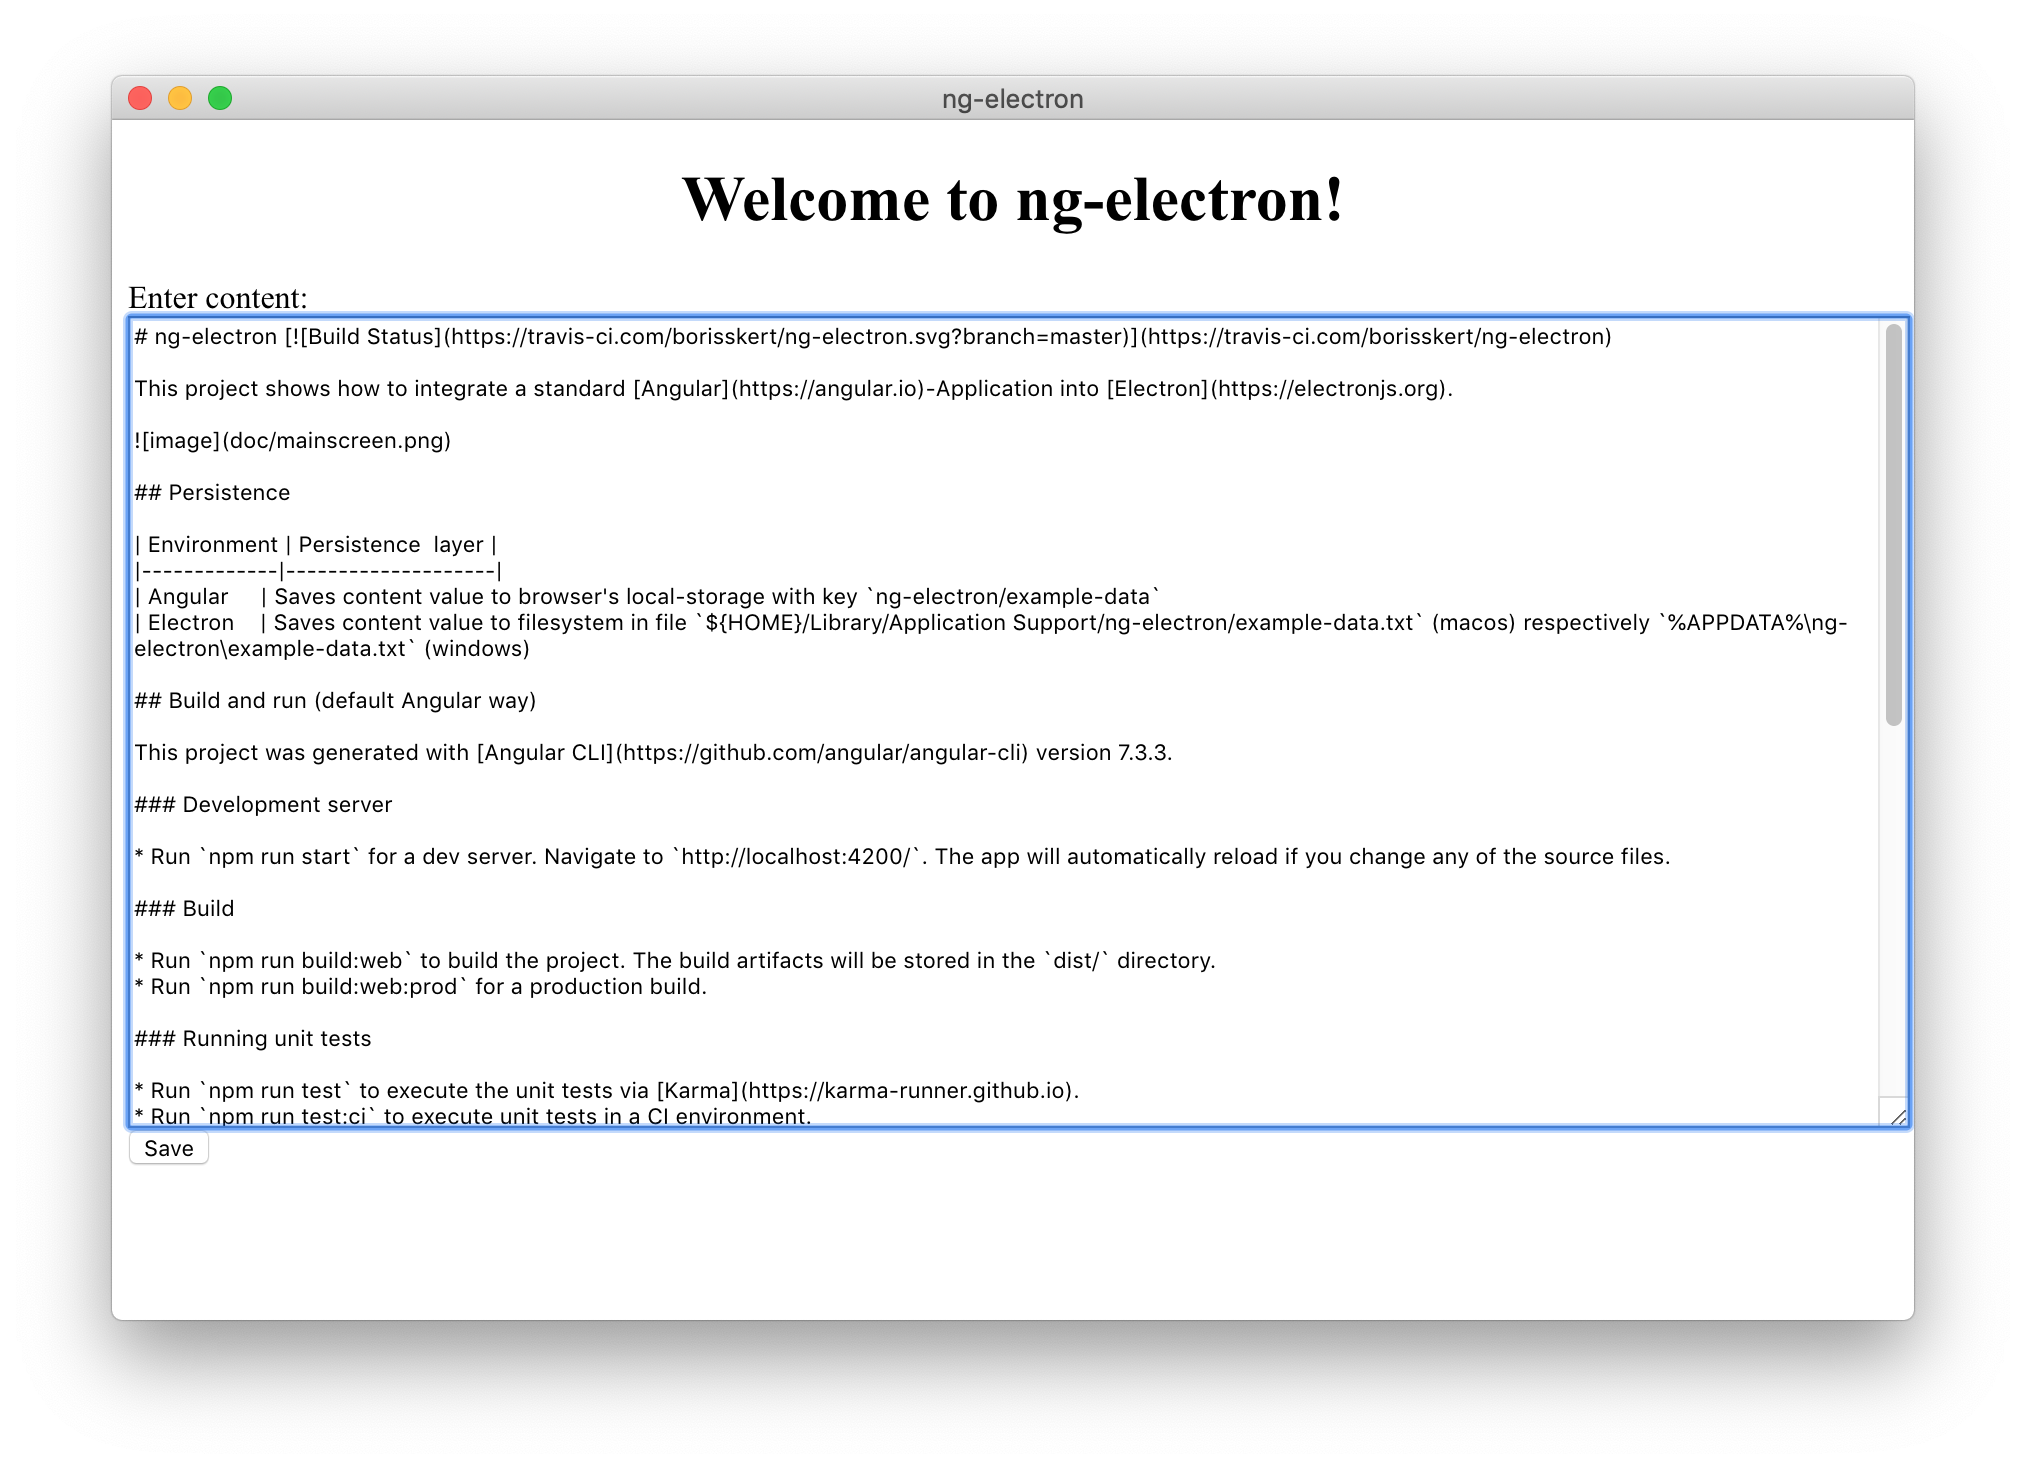Click the red close window button
The height and width of the screenshot is (1468, 2026).
140,98
